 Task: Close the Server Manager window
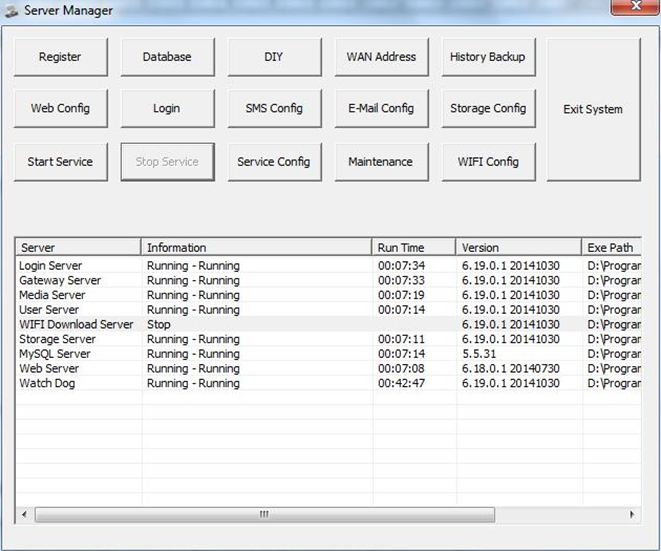(634, 7)
